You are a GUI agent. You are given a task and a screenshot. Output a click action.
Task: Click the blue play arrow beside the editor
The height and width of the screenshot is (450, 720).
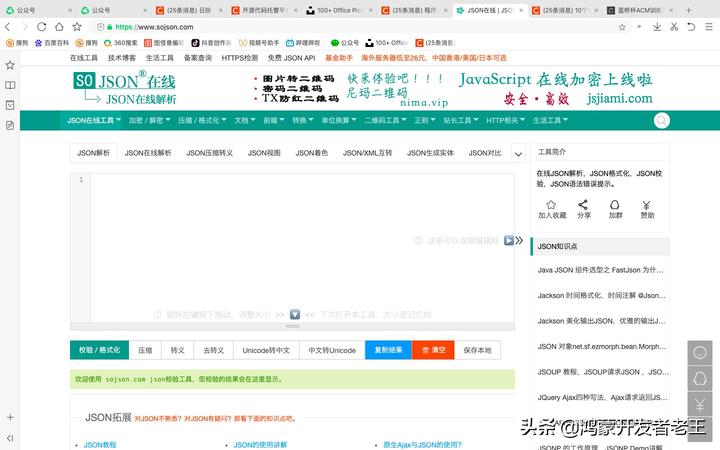[509, 240]
